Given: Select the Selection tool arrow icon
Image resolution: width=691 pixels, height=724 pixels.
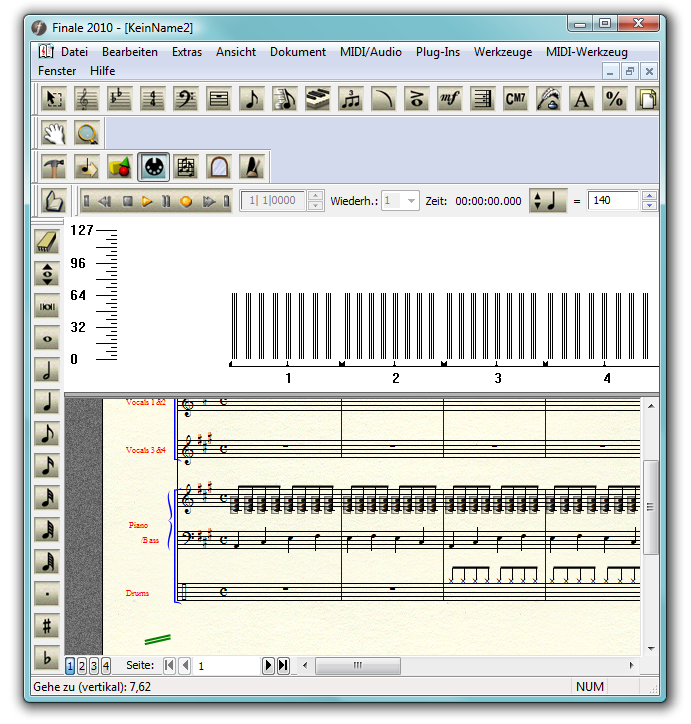Looking at the screenshot, I should [x=54, y=99].
